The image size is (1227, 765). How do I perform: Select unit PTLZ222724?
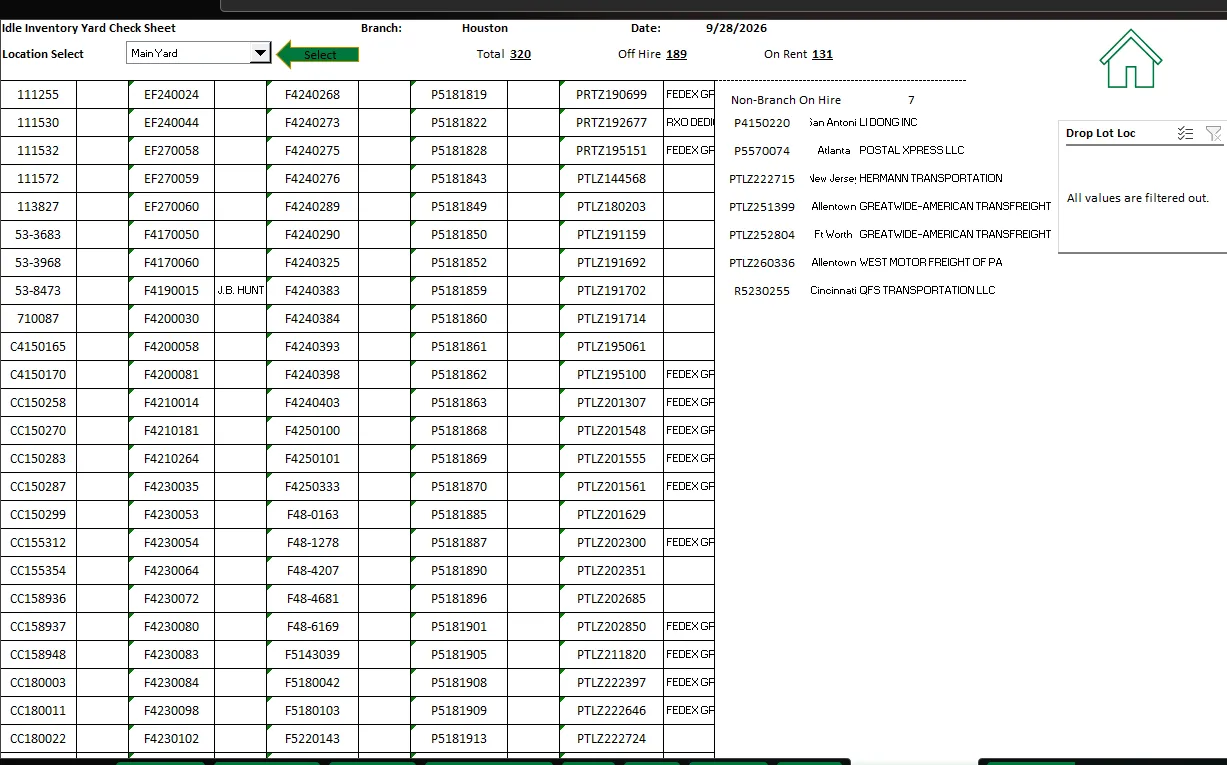611,739
